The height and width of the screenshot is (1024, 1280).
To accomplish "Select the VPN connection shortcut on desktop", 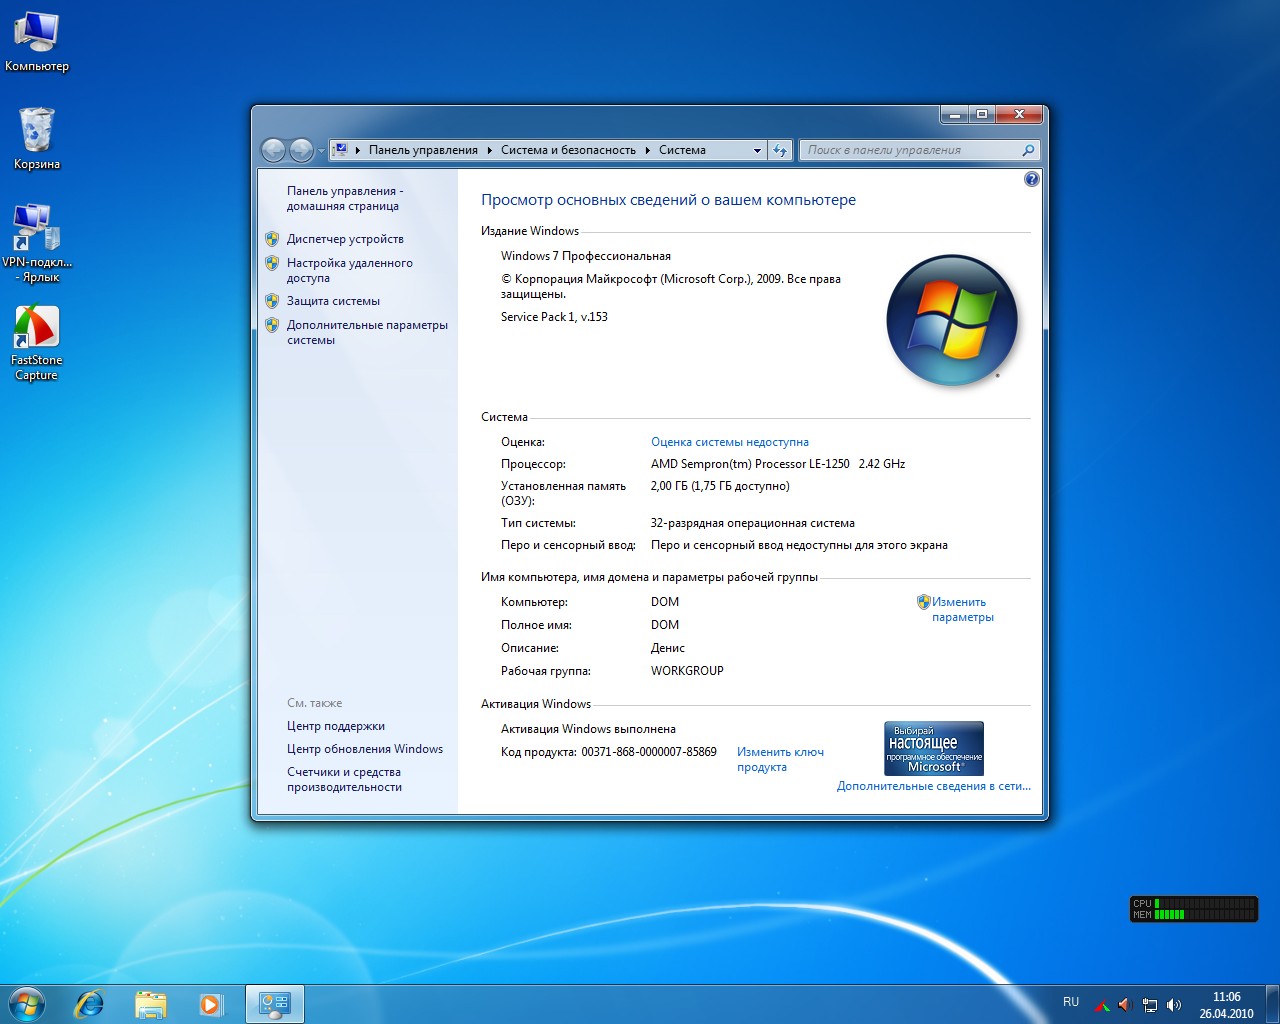I will [37, 243].
